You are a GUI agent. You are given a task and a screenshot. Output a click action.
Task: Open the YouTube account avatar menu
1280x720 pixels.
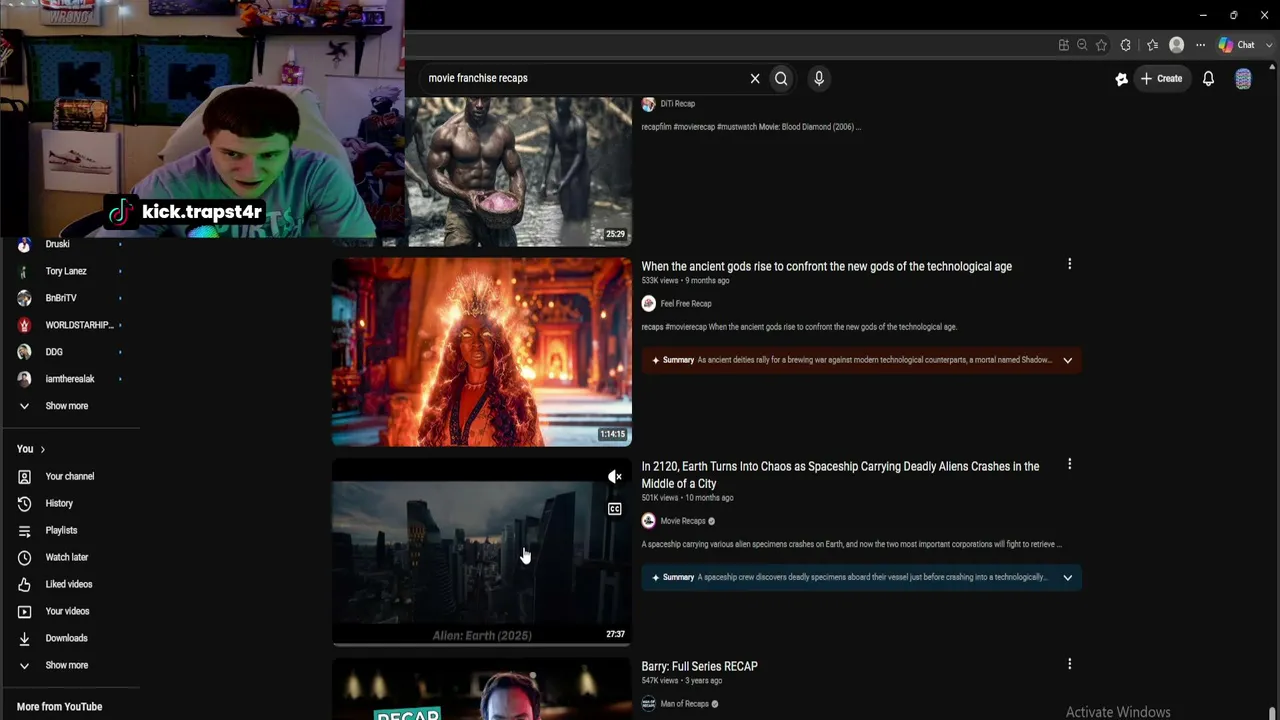(1243, 79)
